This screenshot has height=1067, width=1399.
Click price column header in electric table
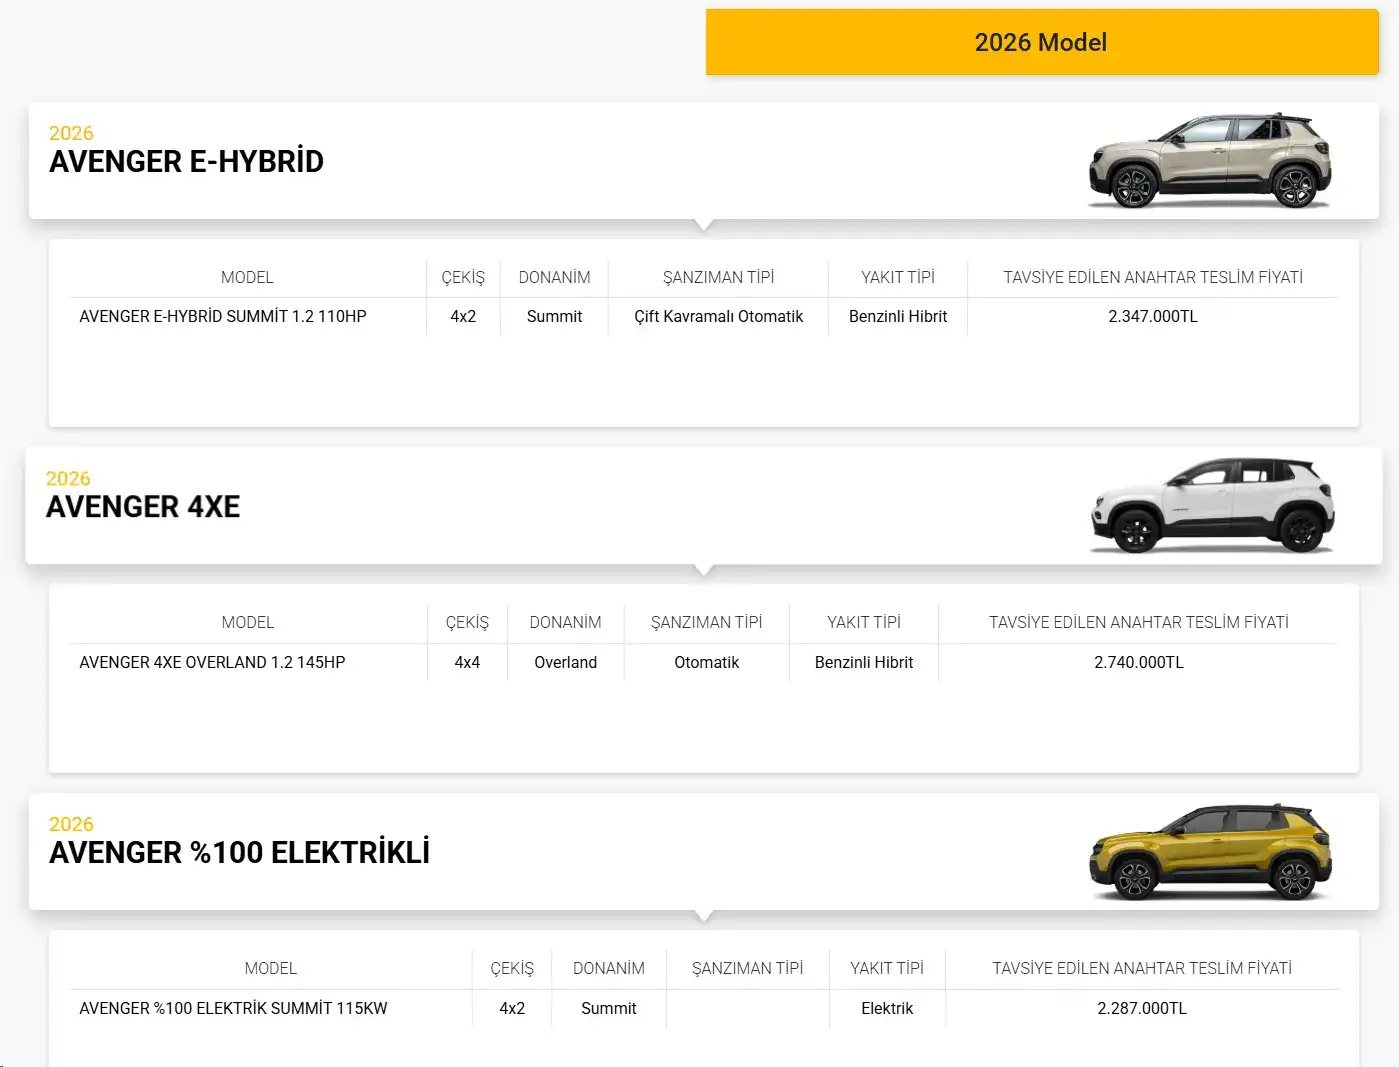1142,968
